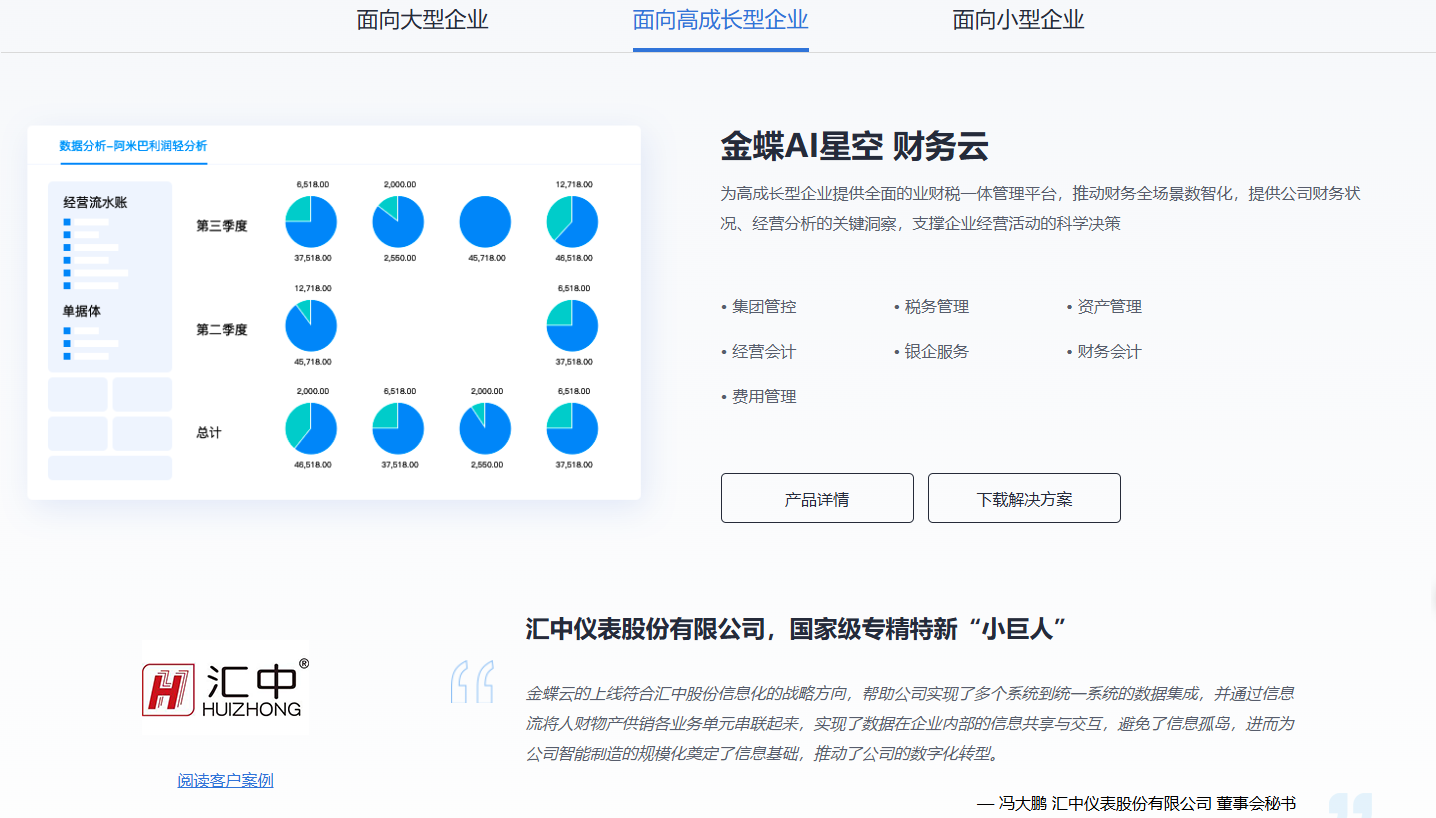Switch to the 面向大型企业 tab
Viewport: 1436px width, 818px height.
[422, 20]
